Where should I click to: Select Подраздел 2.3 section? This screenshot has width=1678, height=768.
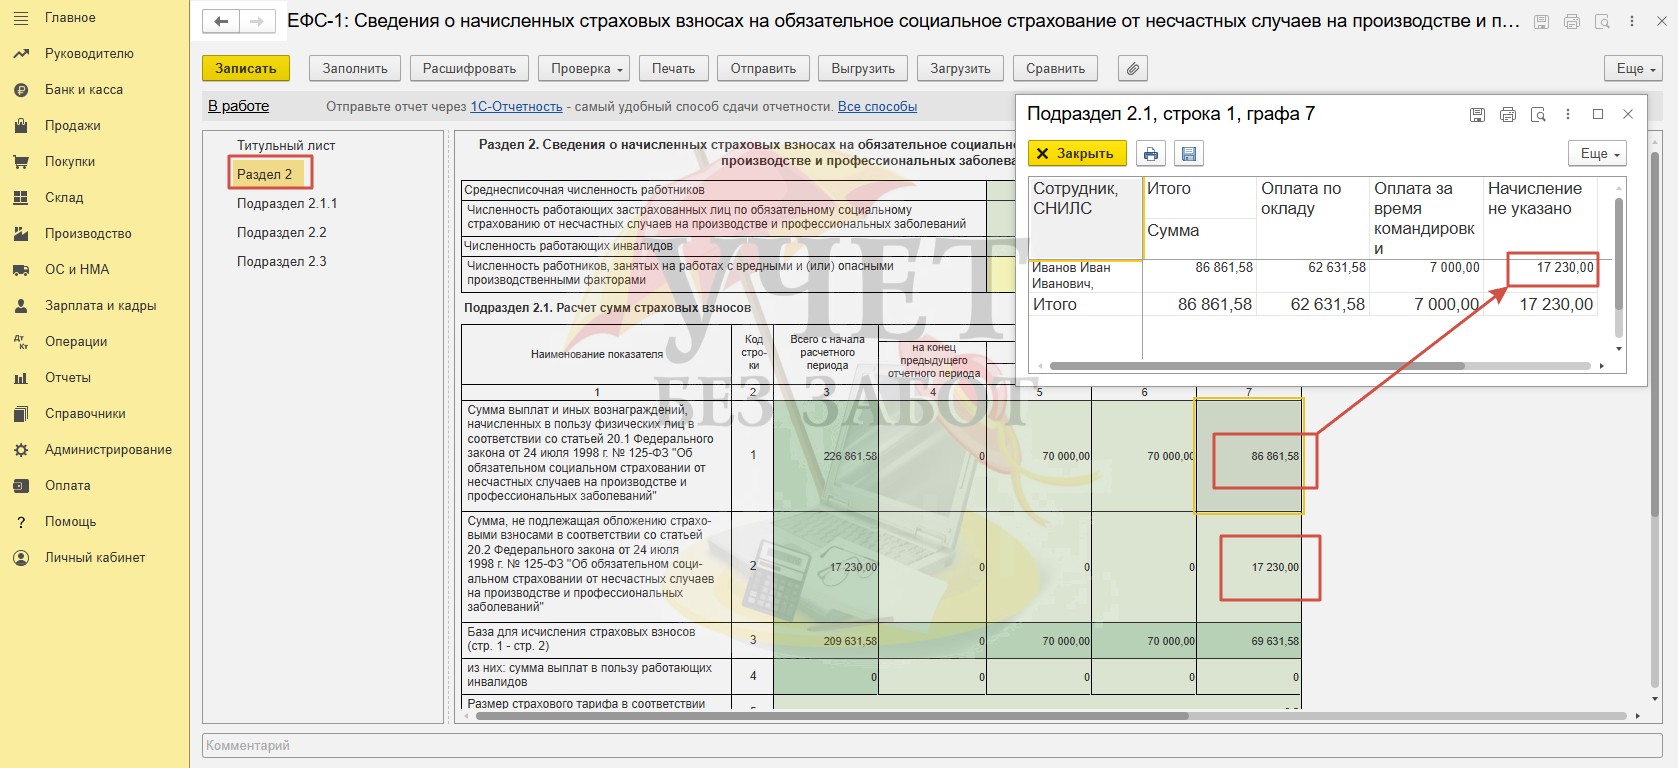tap(282, 261)
